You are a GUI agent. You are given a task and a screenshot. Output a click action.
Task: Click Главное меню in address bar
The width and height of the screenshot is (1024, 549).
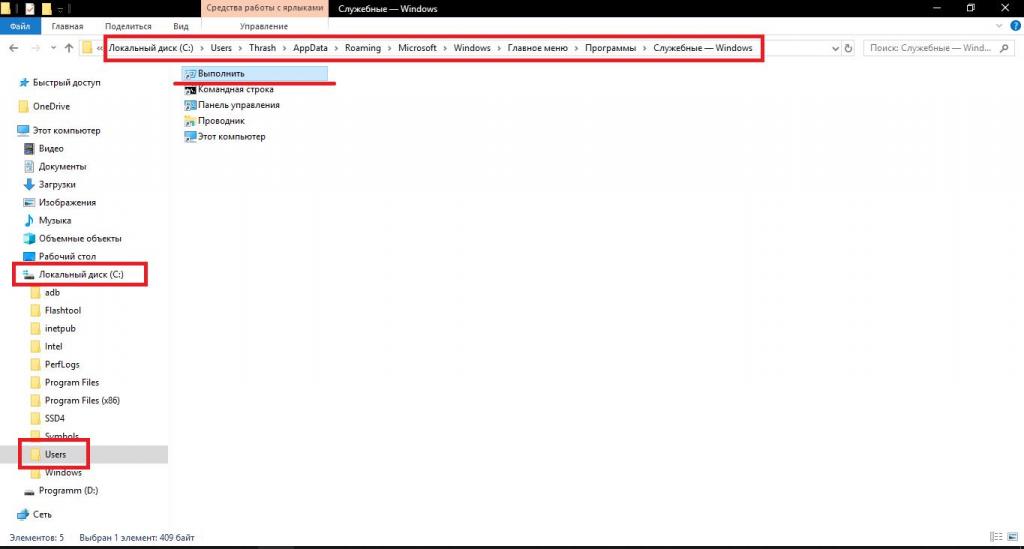tap(537, 48)
